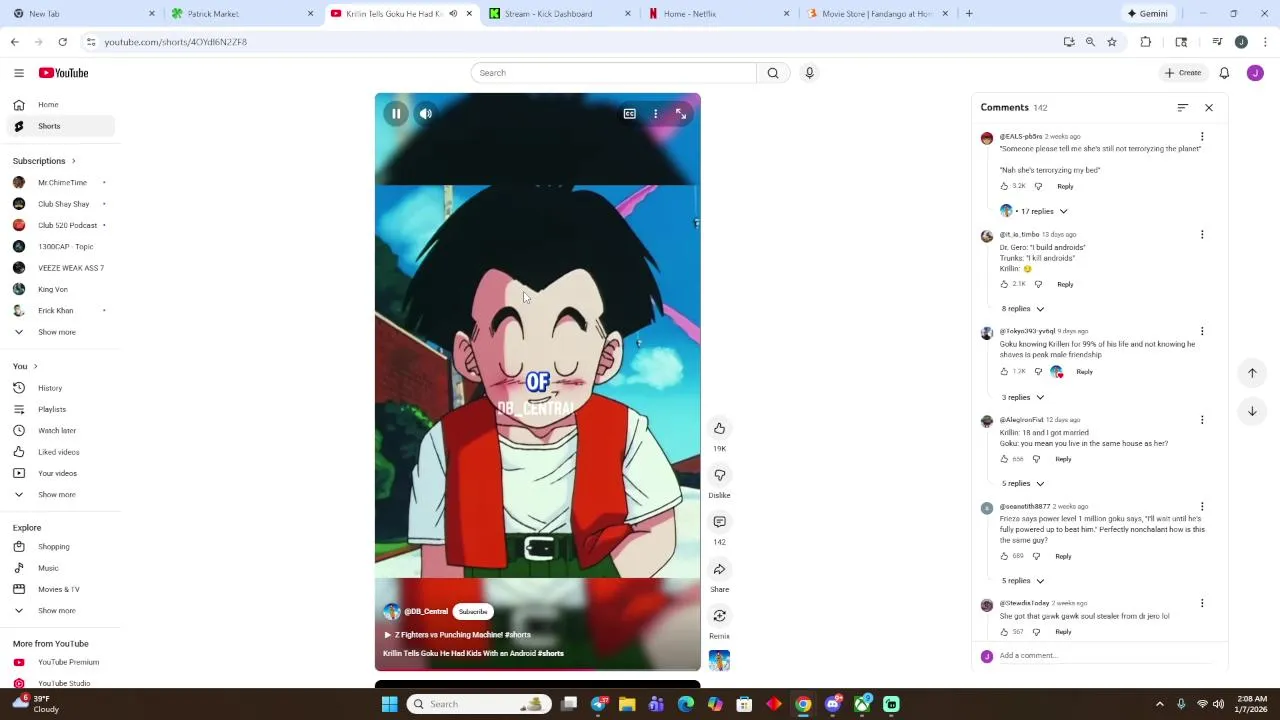1280x720 pixels.
Task: Like the @EALS-pb5rs comment
Action: click(x=1005, y=186)
